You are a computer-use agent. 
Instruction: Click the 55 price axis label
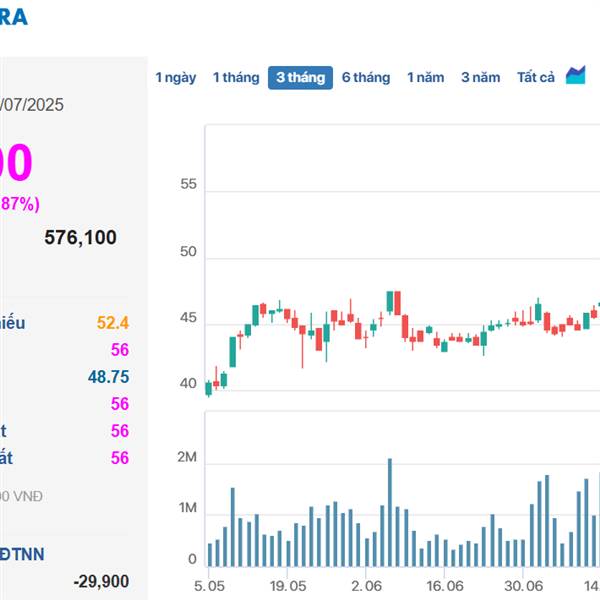pos(188,184)
